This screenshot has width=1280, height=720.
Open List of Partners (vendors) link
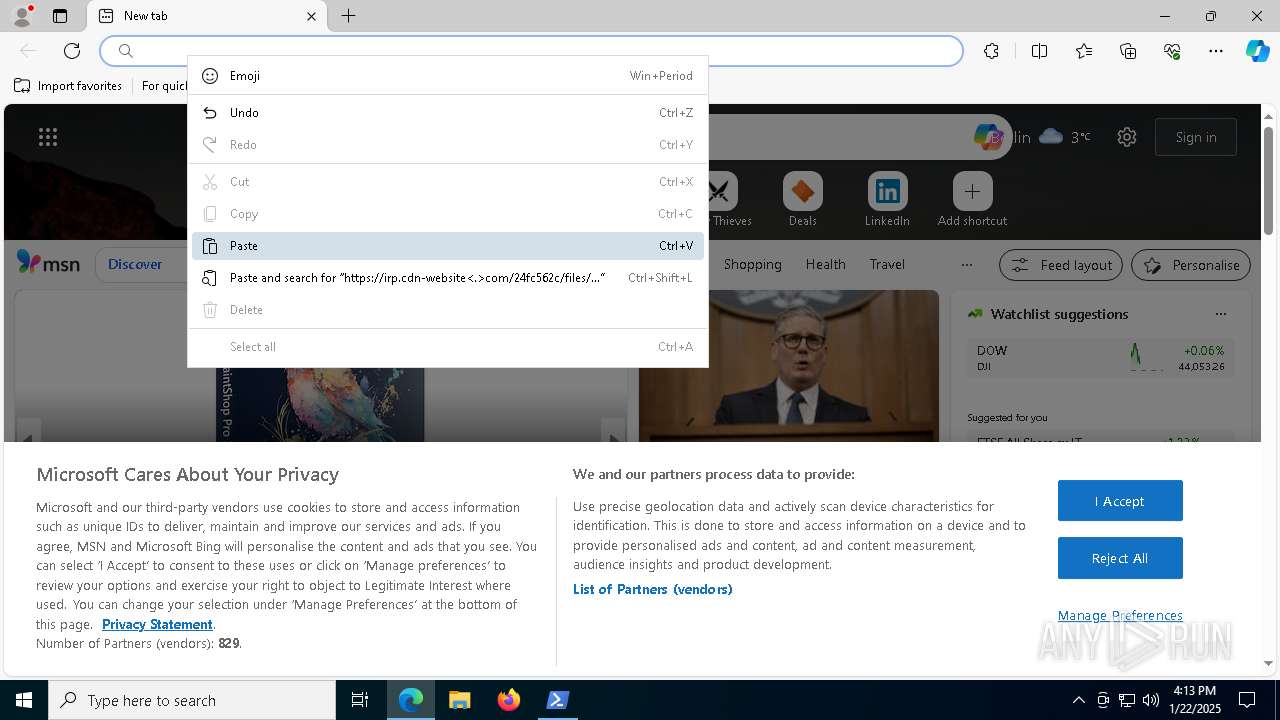tap(652, 589)
